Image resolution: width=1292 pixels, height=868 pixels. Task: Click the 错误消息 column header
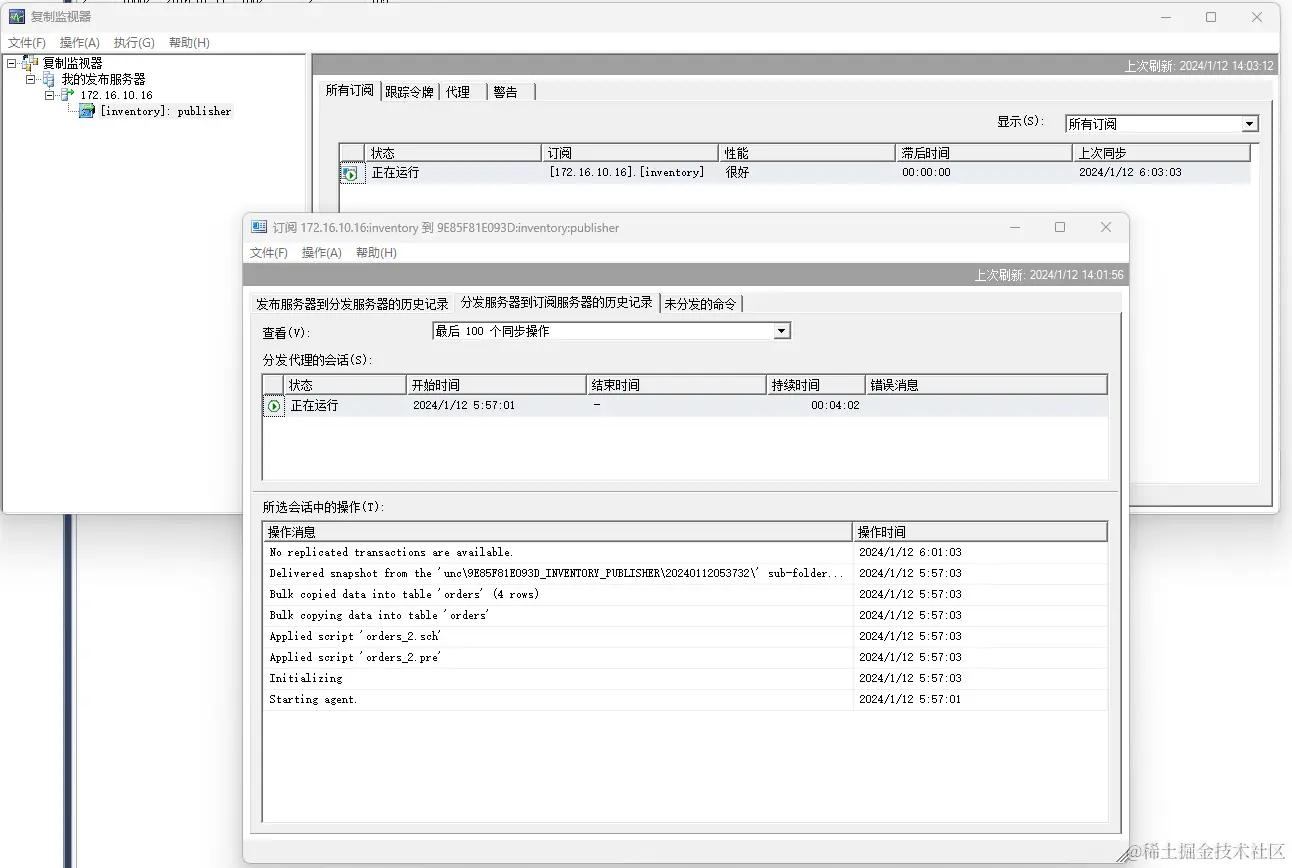click(x=987, y=385)
